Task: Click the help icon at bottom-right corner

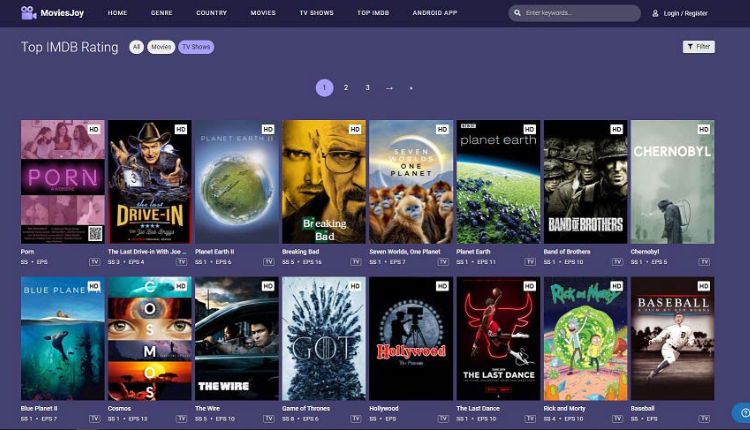Action: click(742, 412)
